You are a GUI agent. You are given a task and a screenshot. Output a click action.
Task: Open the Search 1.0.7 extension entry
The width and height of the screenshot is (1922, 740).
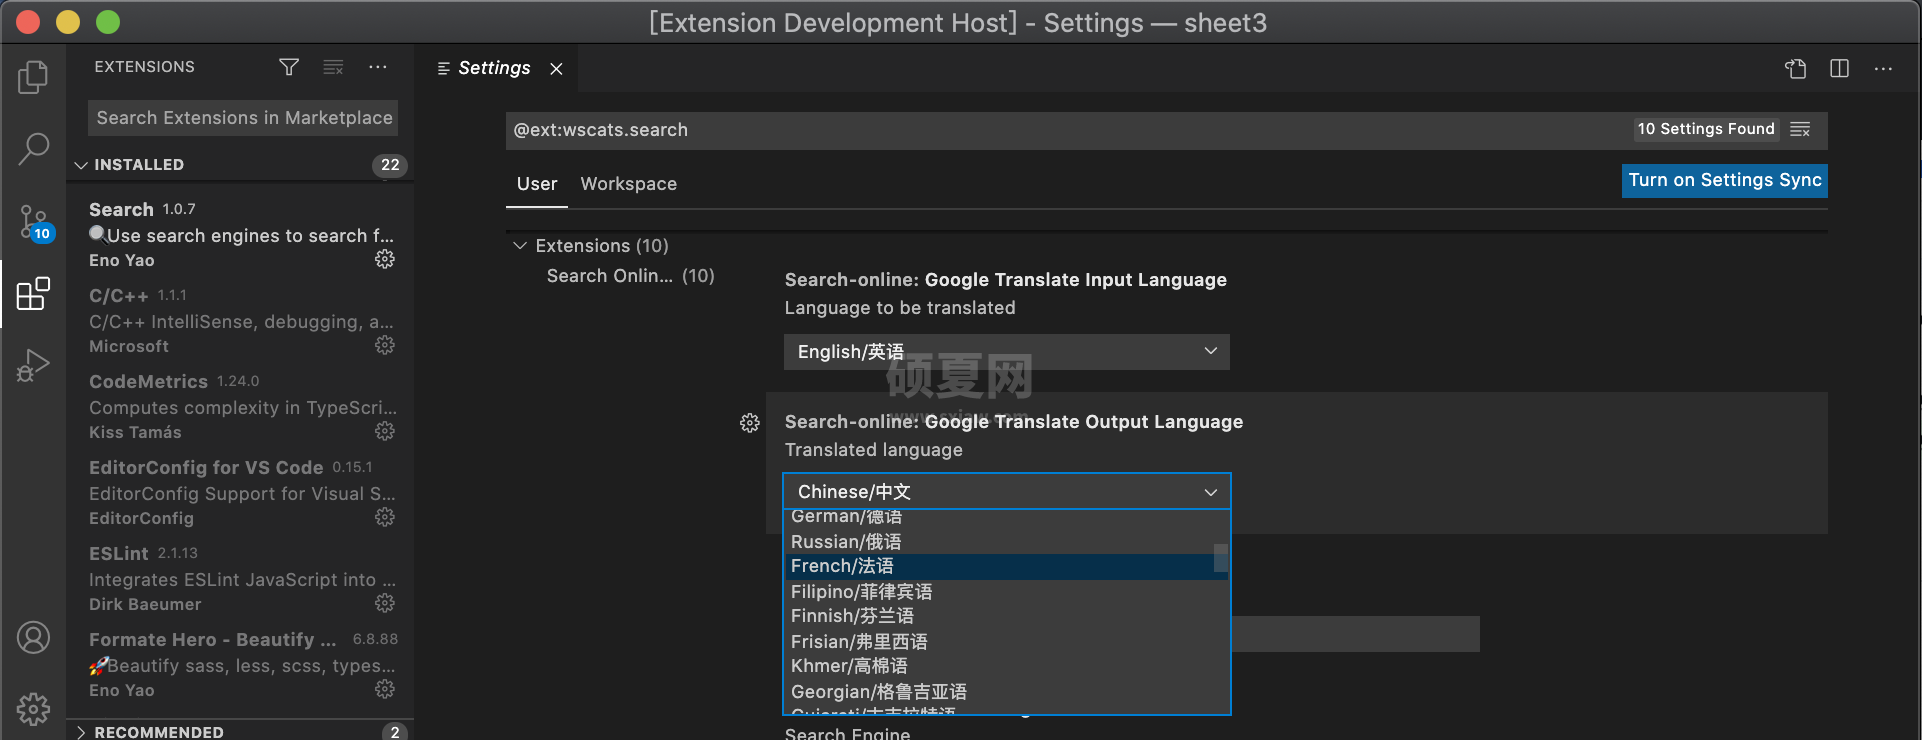240,234
